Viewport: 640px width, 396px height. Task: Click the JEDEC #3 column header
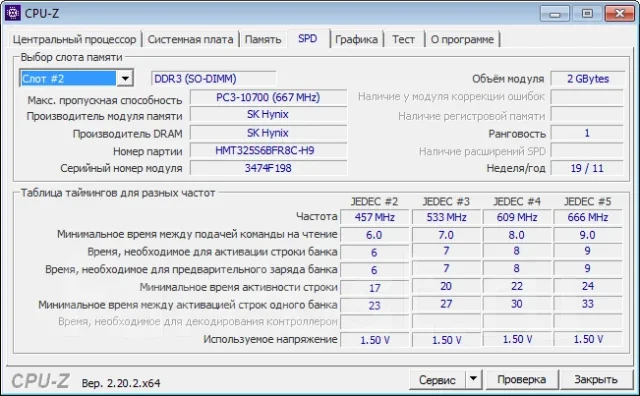point(446,202)
